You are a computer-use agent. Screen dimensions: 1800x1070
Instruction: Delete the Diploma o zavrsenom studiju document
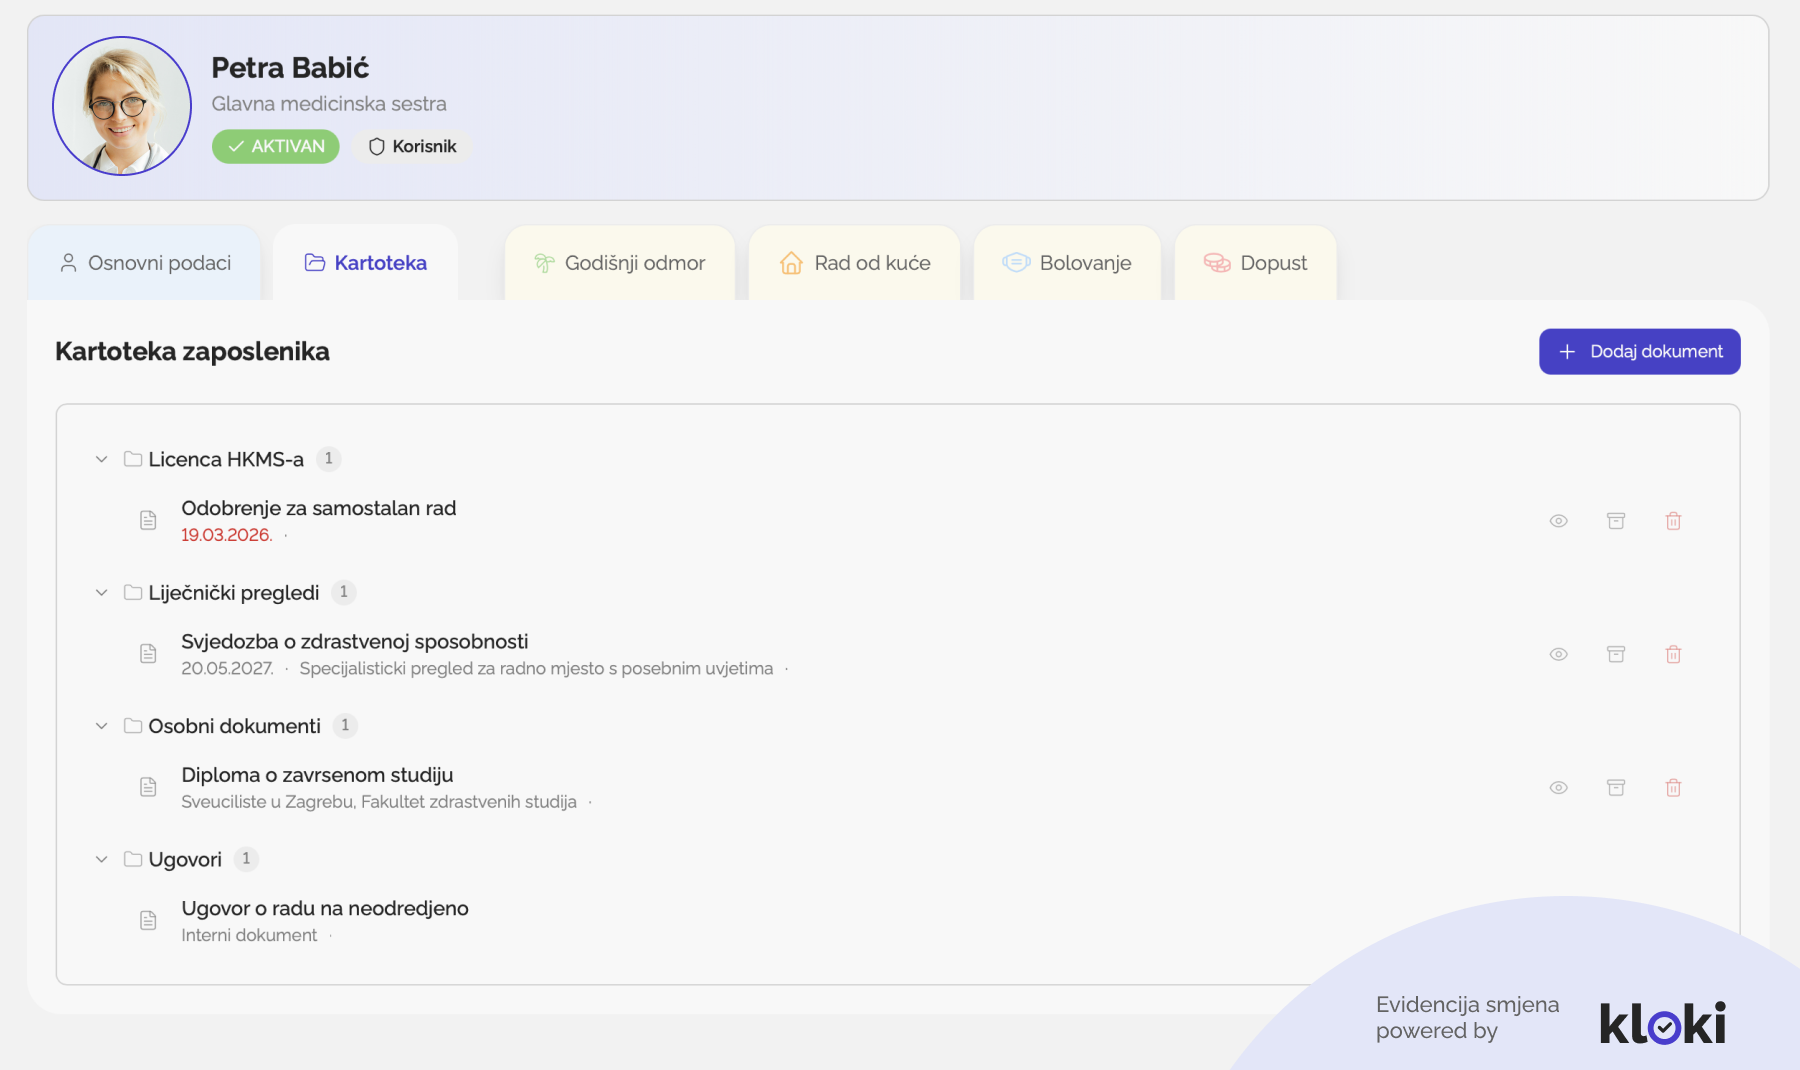pyautogui.click(x=1673, y=788)
